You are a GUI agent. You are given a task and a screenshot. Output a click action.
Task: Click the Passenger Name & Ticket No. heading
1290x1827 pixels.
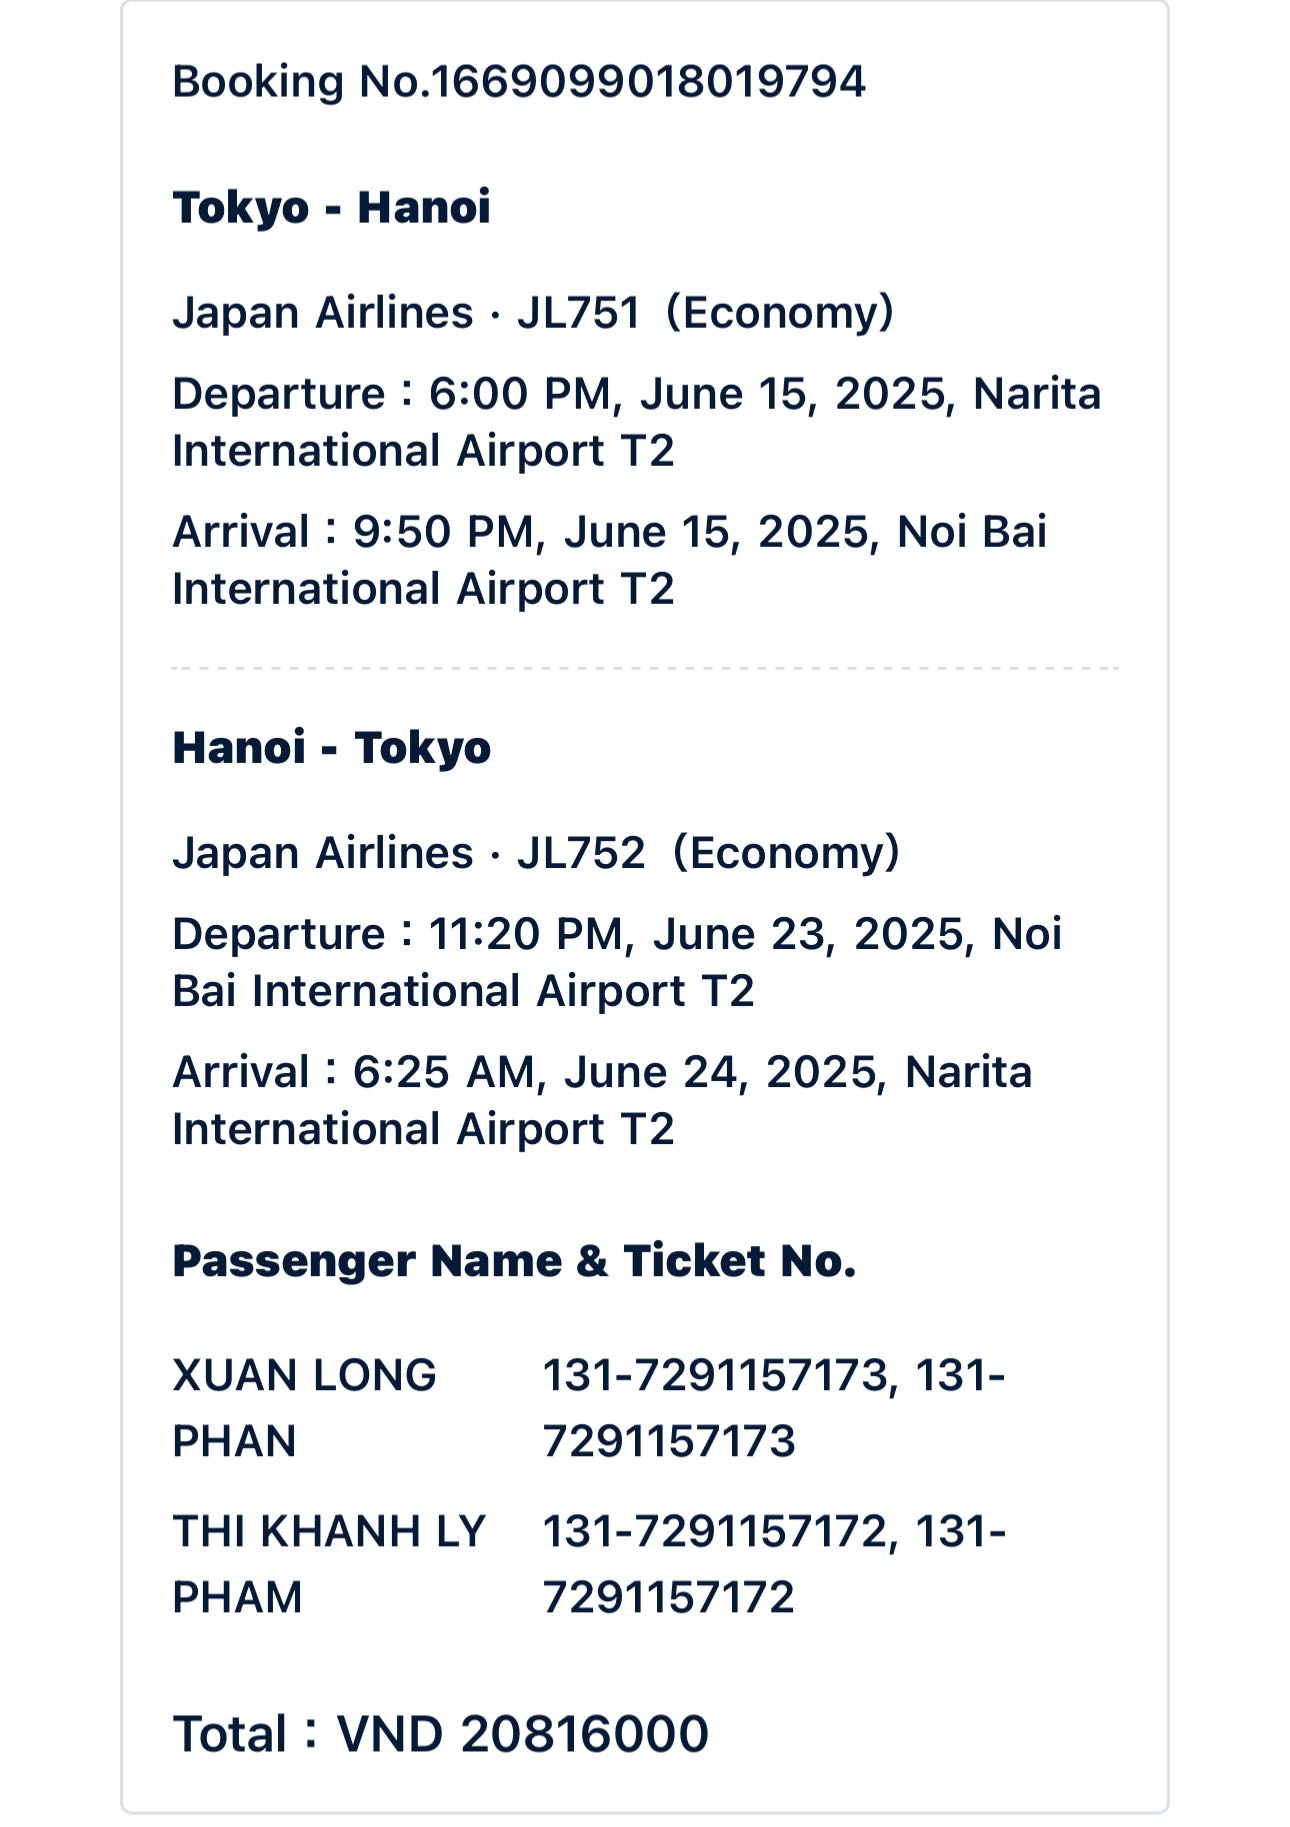[514, 1261]
